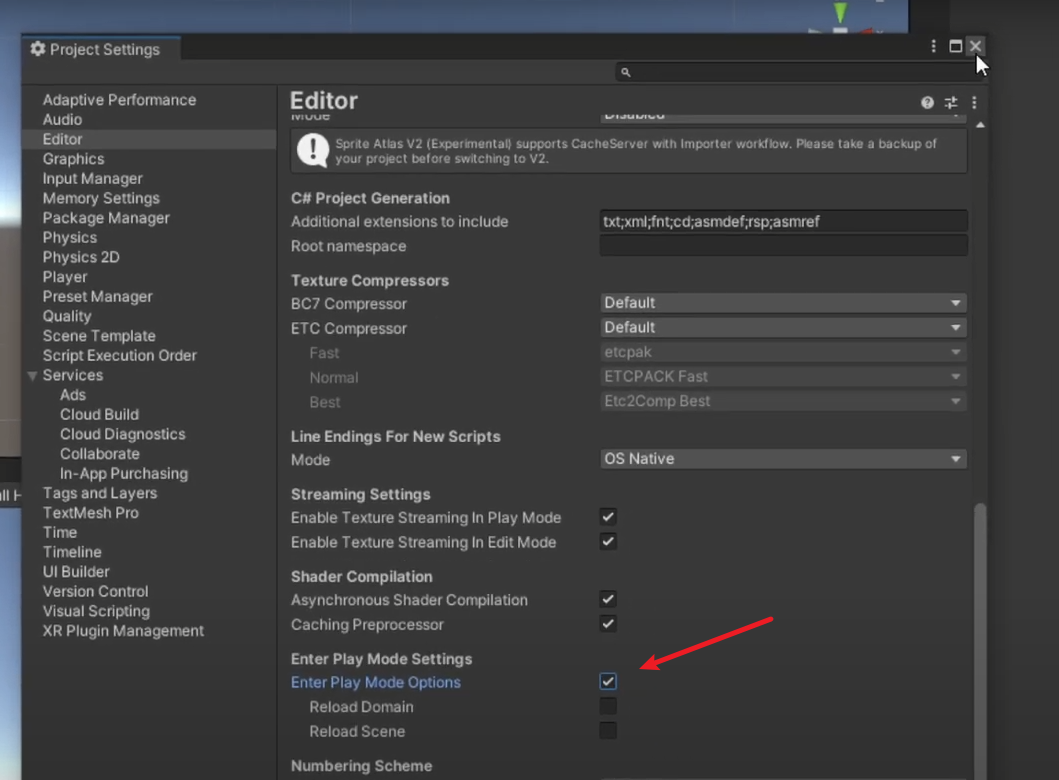Click the Project Settings search field
The image size is (1059, 780).
click(800, 72)
